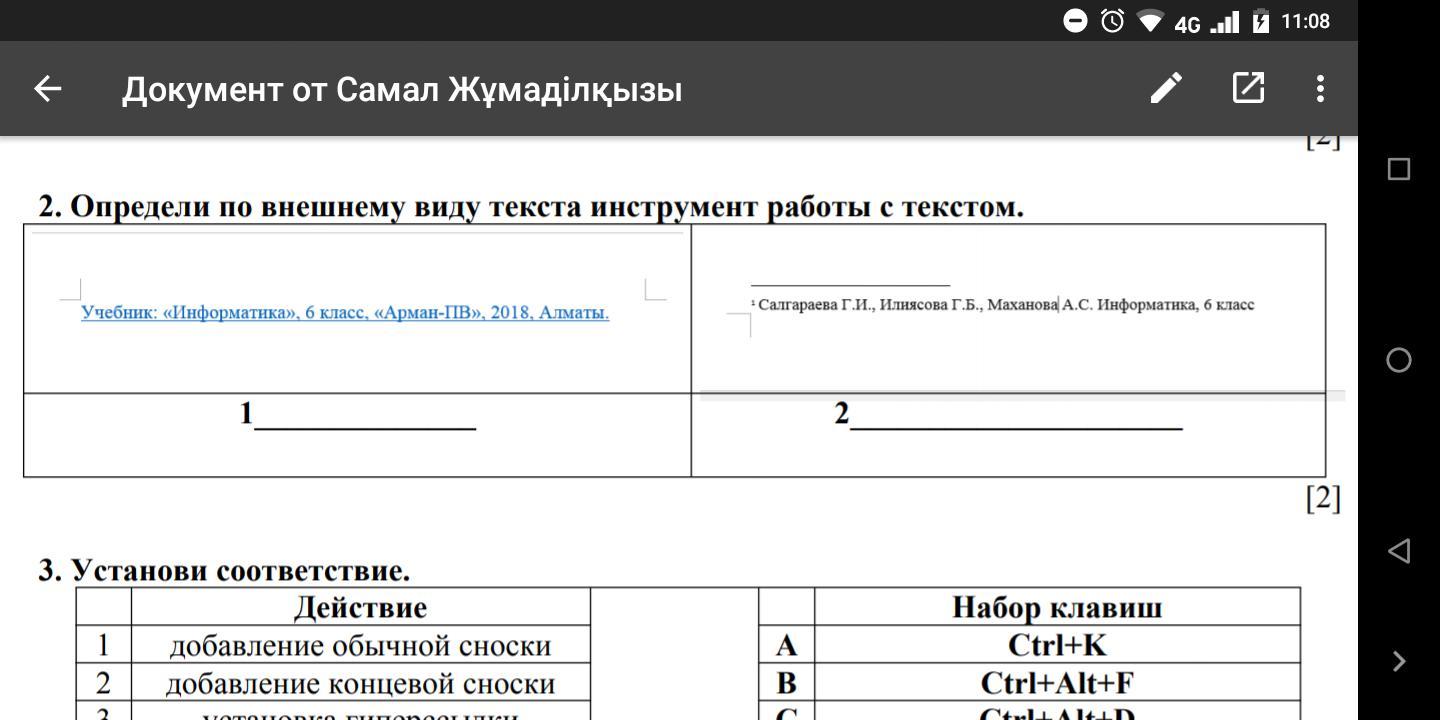Tap the alarm clock status icon
The height and width of the screenshot is (720, 1440).
tap(1112, 21)
